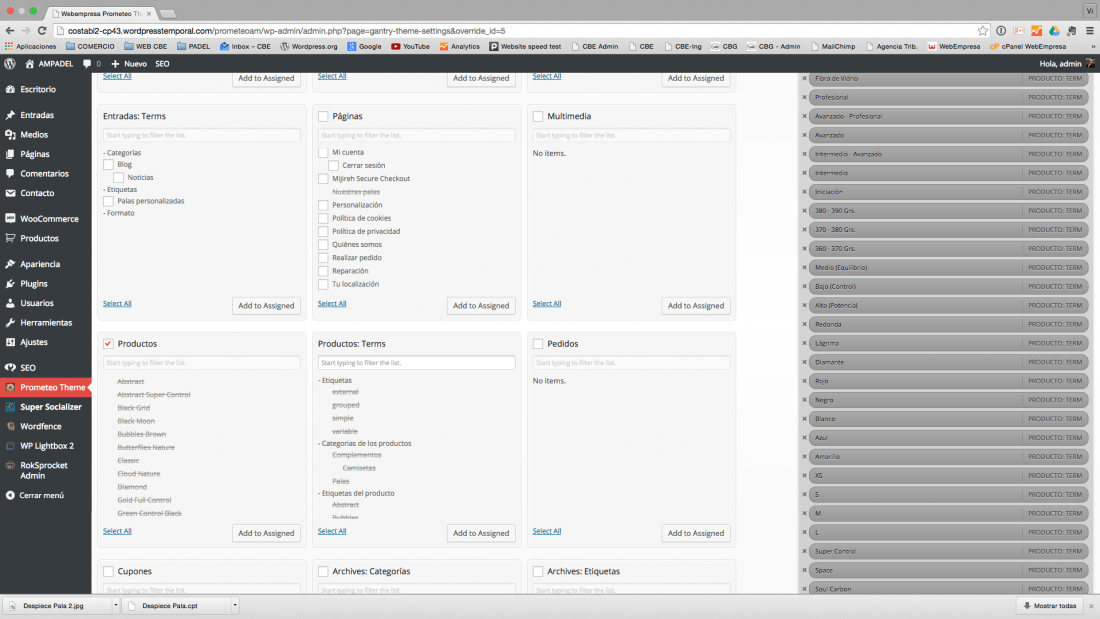The width and height of the screenshot is (1100, 619).
Task: Open Hola, admin account menu
Action: click(x=1066, y=64)
